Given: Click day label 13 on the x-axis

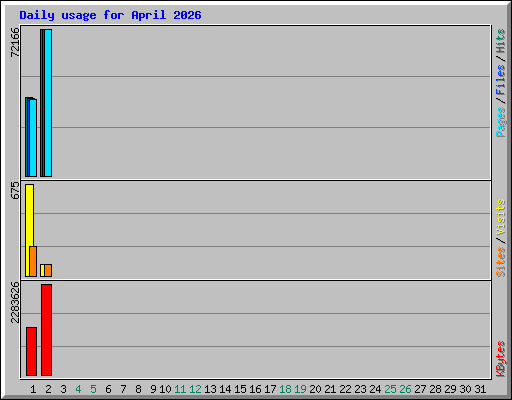Looking at the screenshot, I should (210, 389).
